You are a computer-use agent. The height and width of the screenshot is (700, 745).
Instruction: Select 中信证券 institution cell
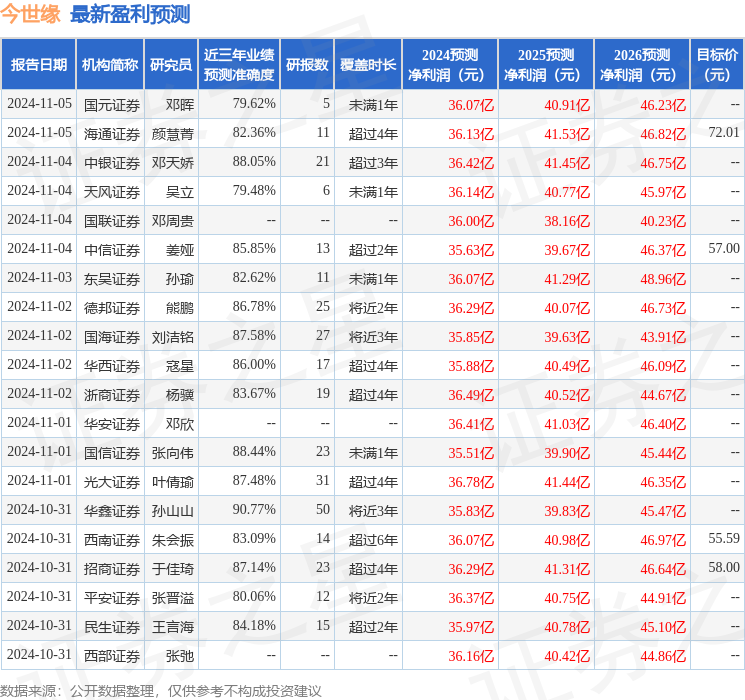click(112, 249)
